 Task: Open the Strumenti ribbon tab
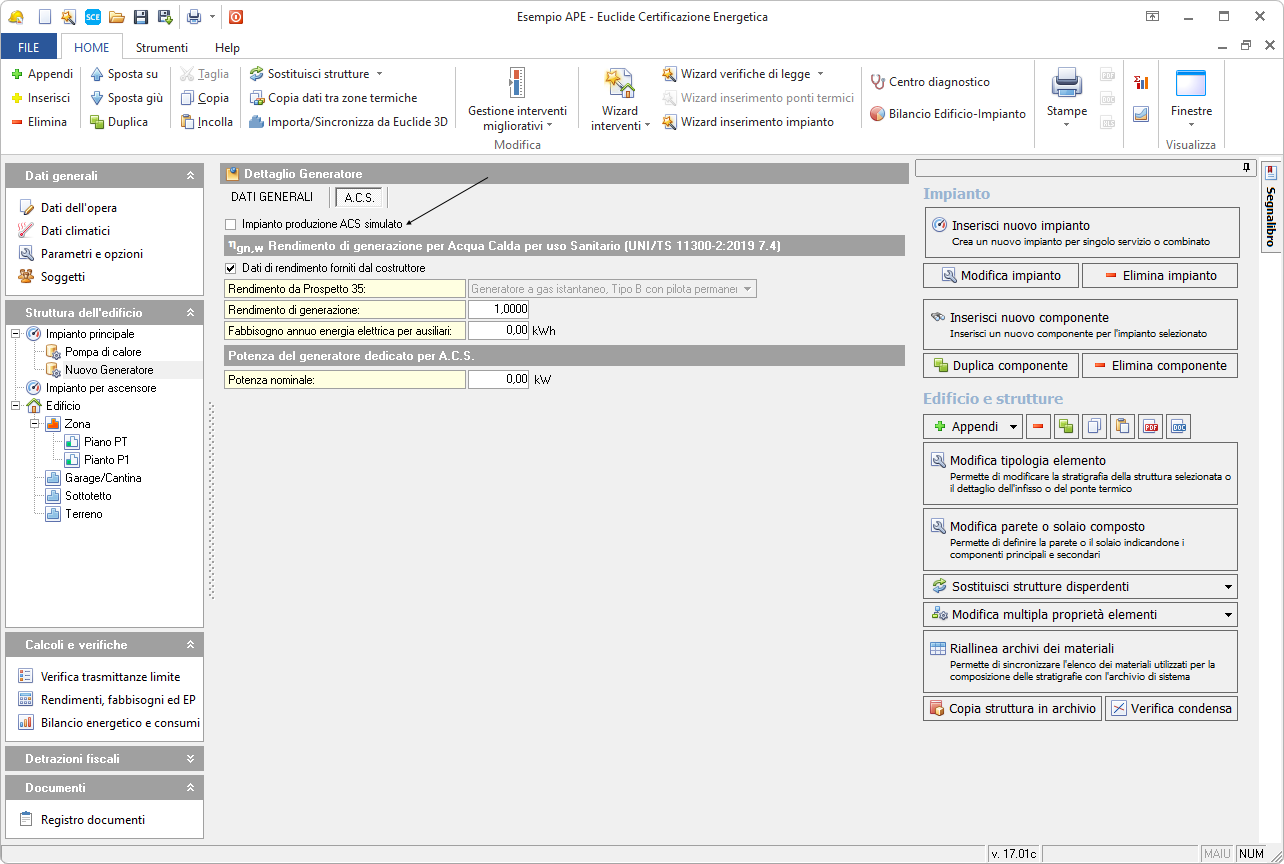coord(161,48)
